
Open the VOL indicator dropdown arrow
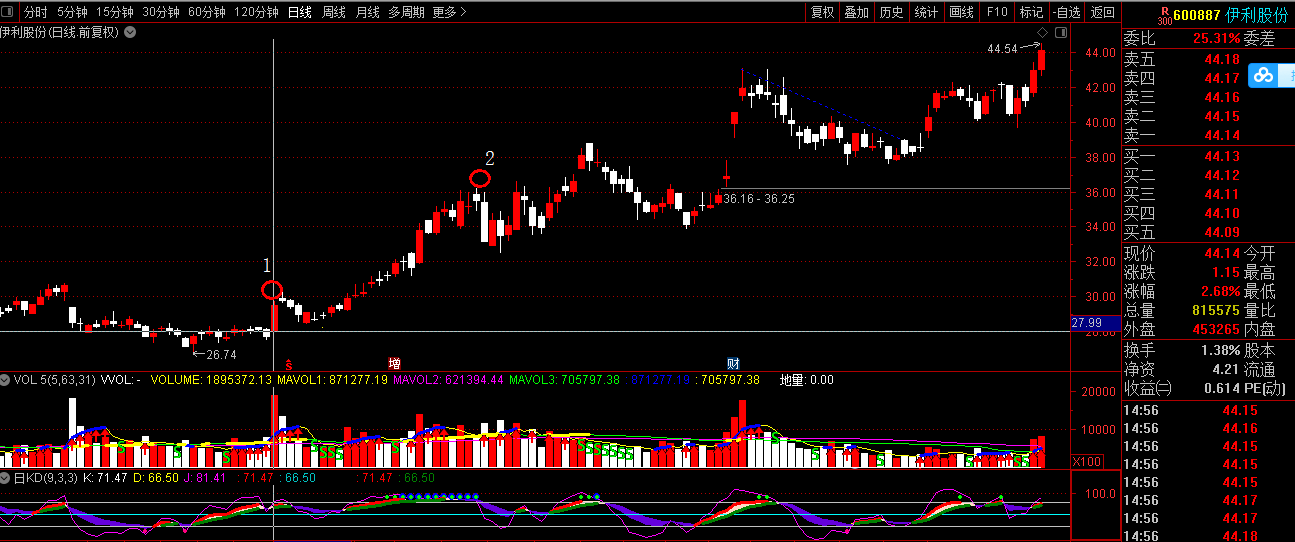pos(6,380)
